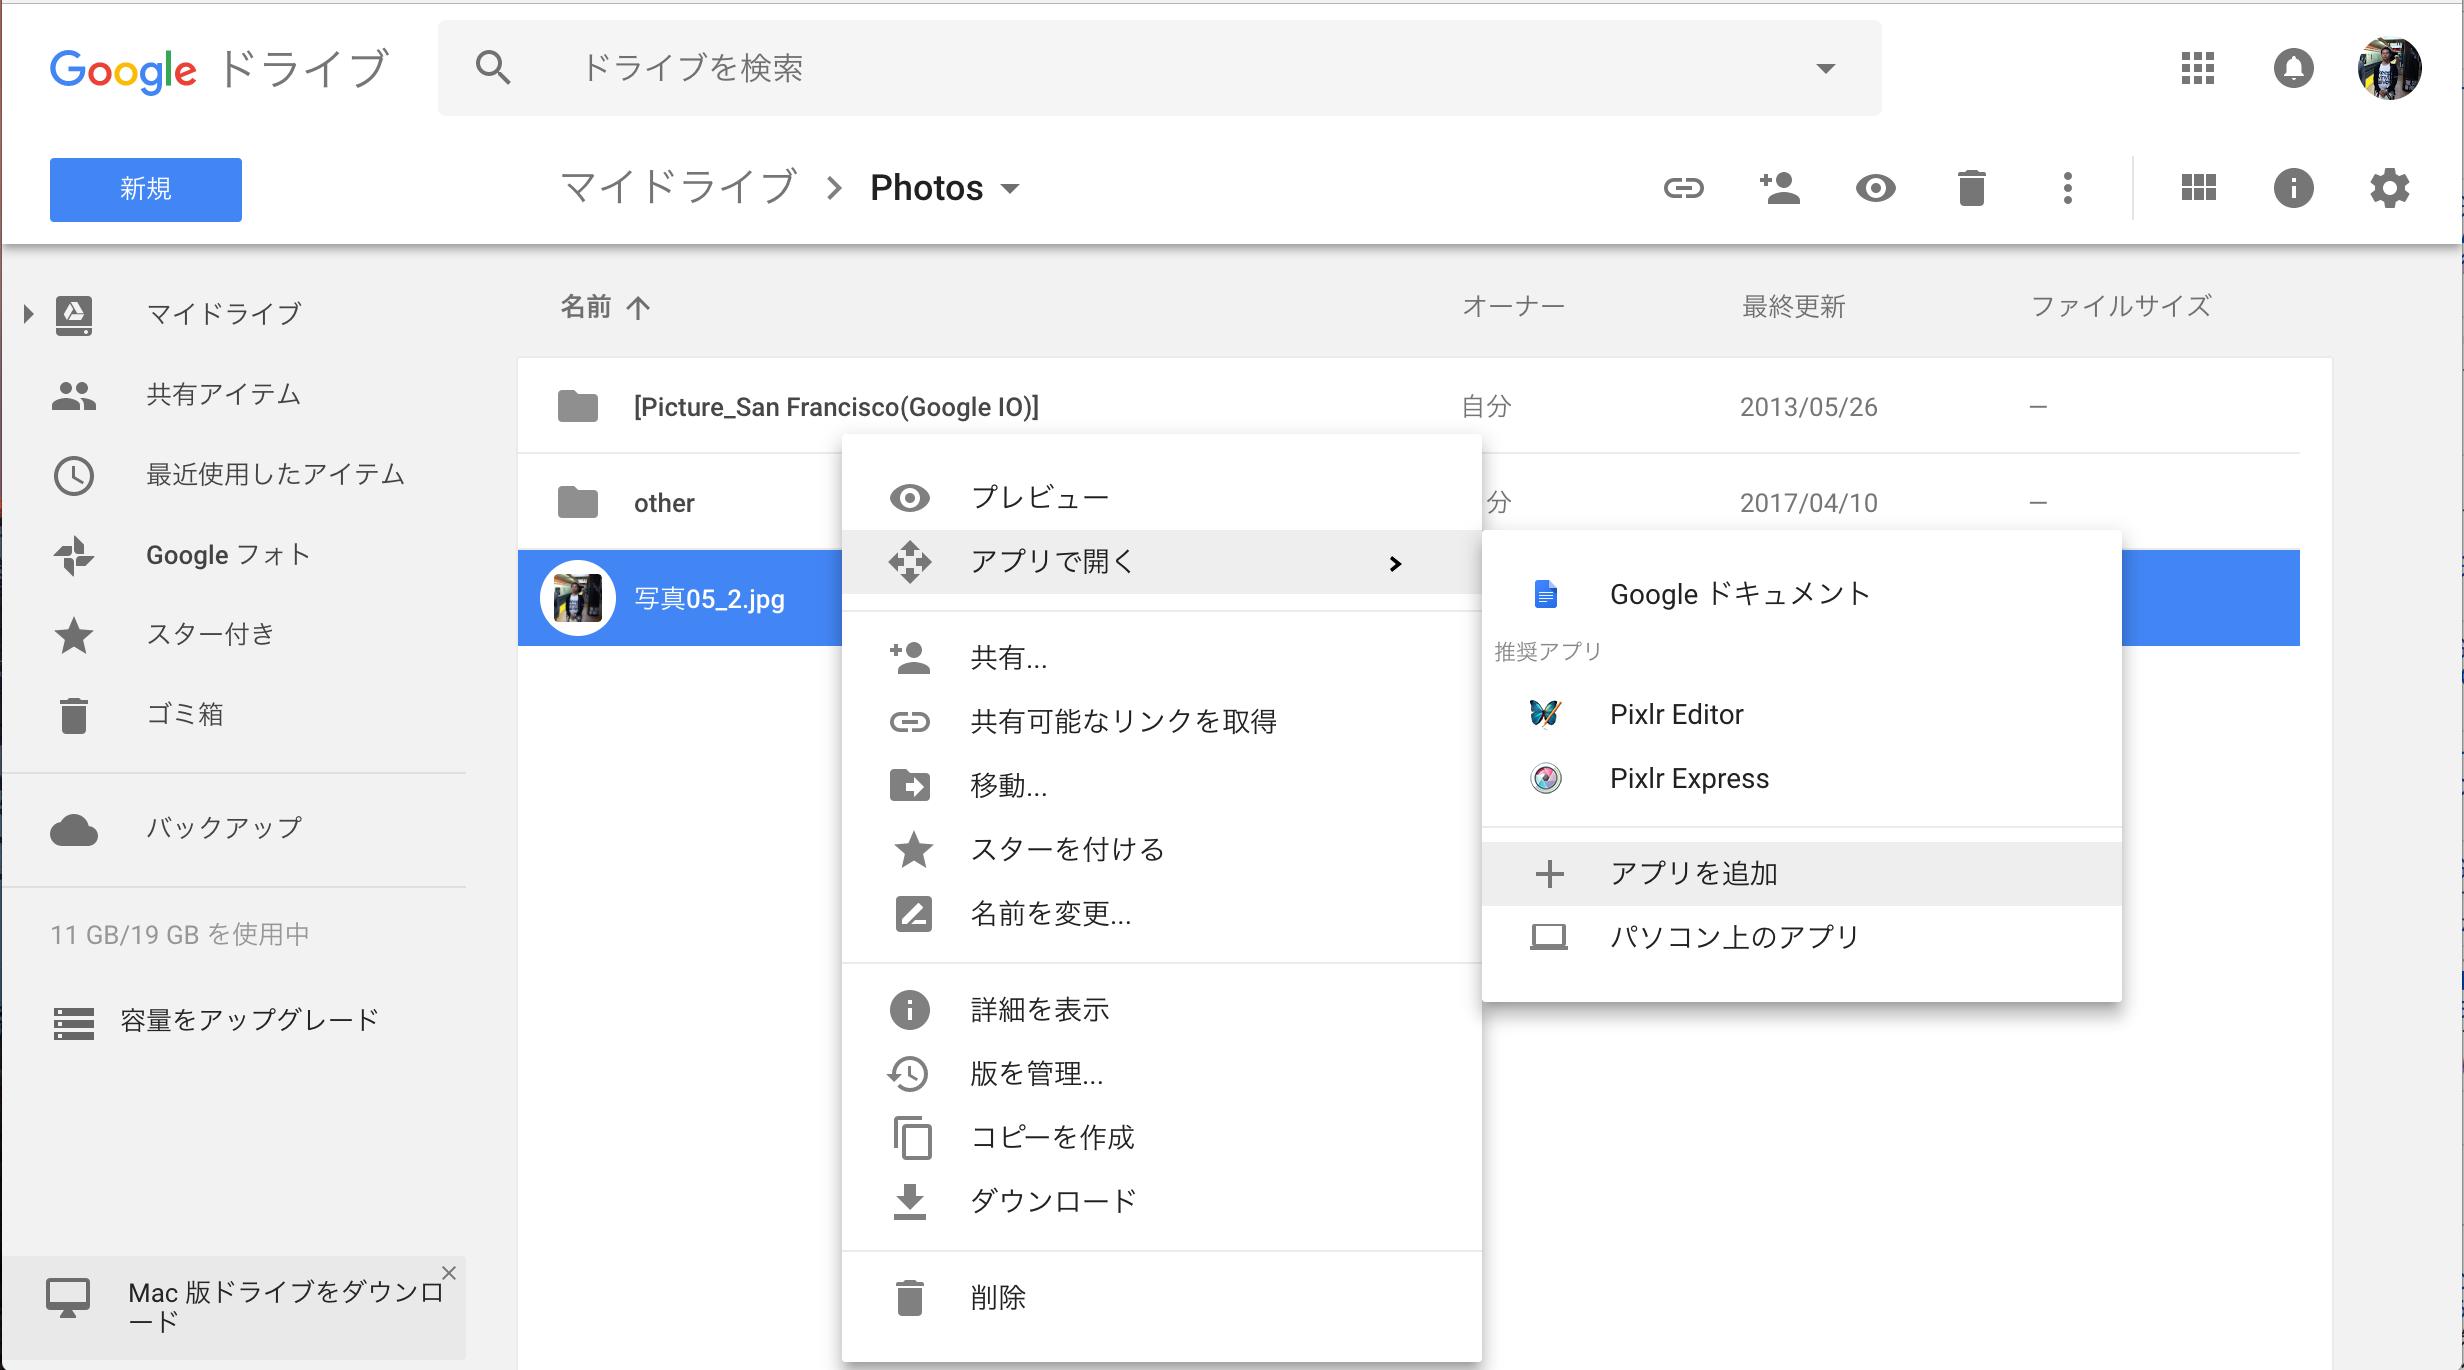Select 詳細を表示 menu entry

pos(1161,1010)
